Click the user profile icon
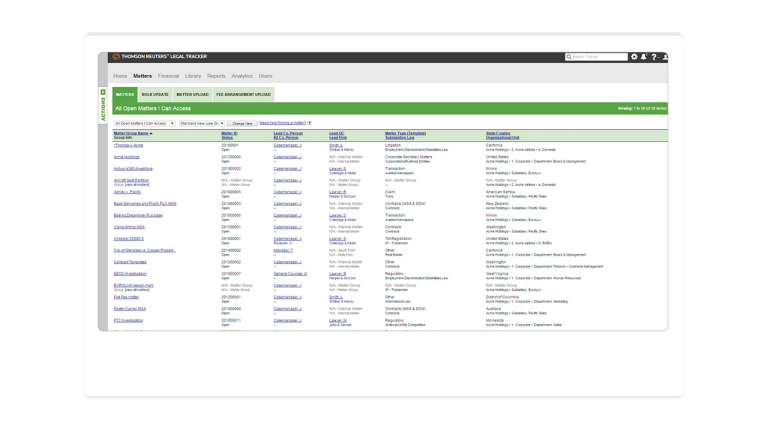Screen dimensions: 768x432 tap(665, 57)
